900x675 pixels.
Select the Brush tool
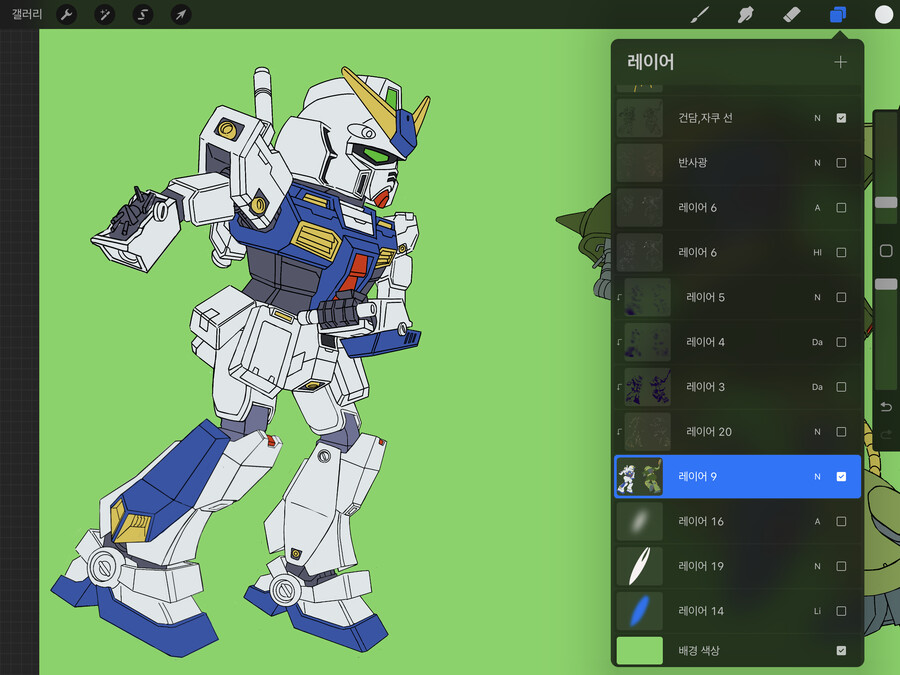(699, 15)
